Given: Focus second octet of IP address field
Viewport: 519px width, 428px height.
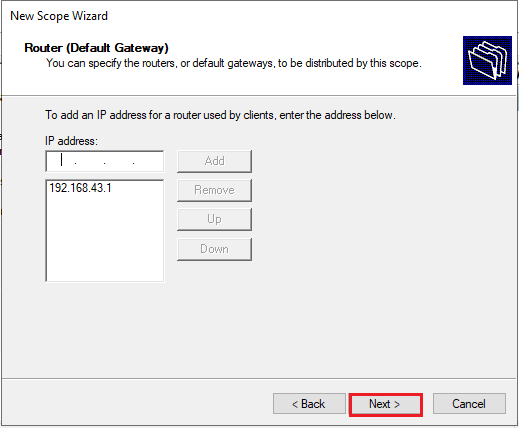Looking at the screenshot, I should click(x=90, y=161).
